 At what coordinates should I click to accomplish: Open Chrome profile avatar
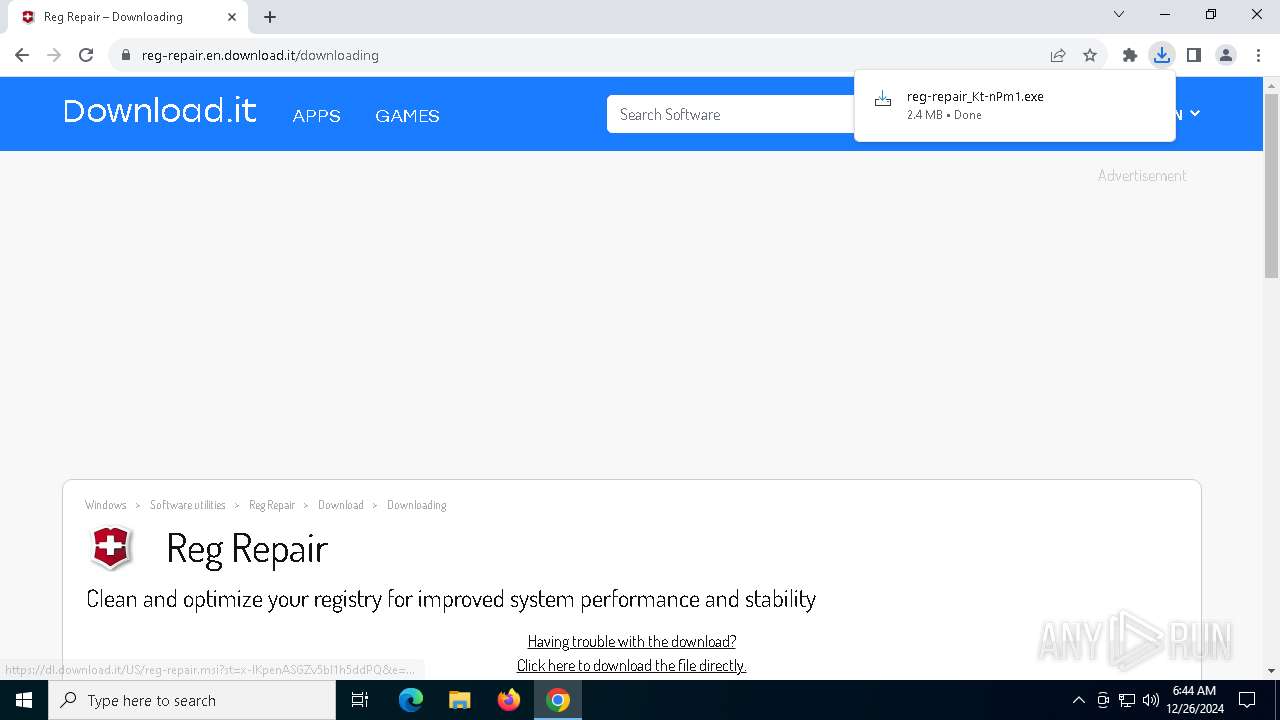coord(1226,55)
